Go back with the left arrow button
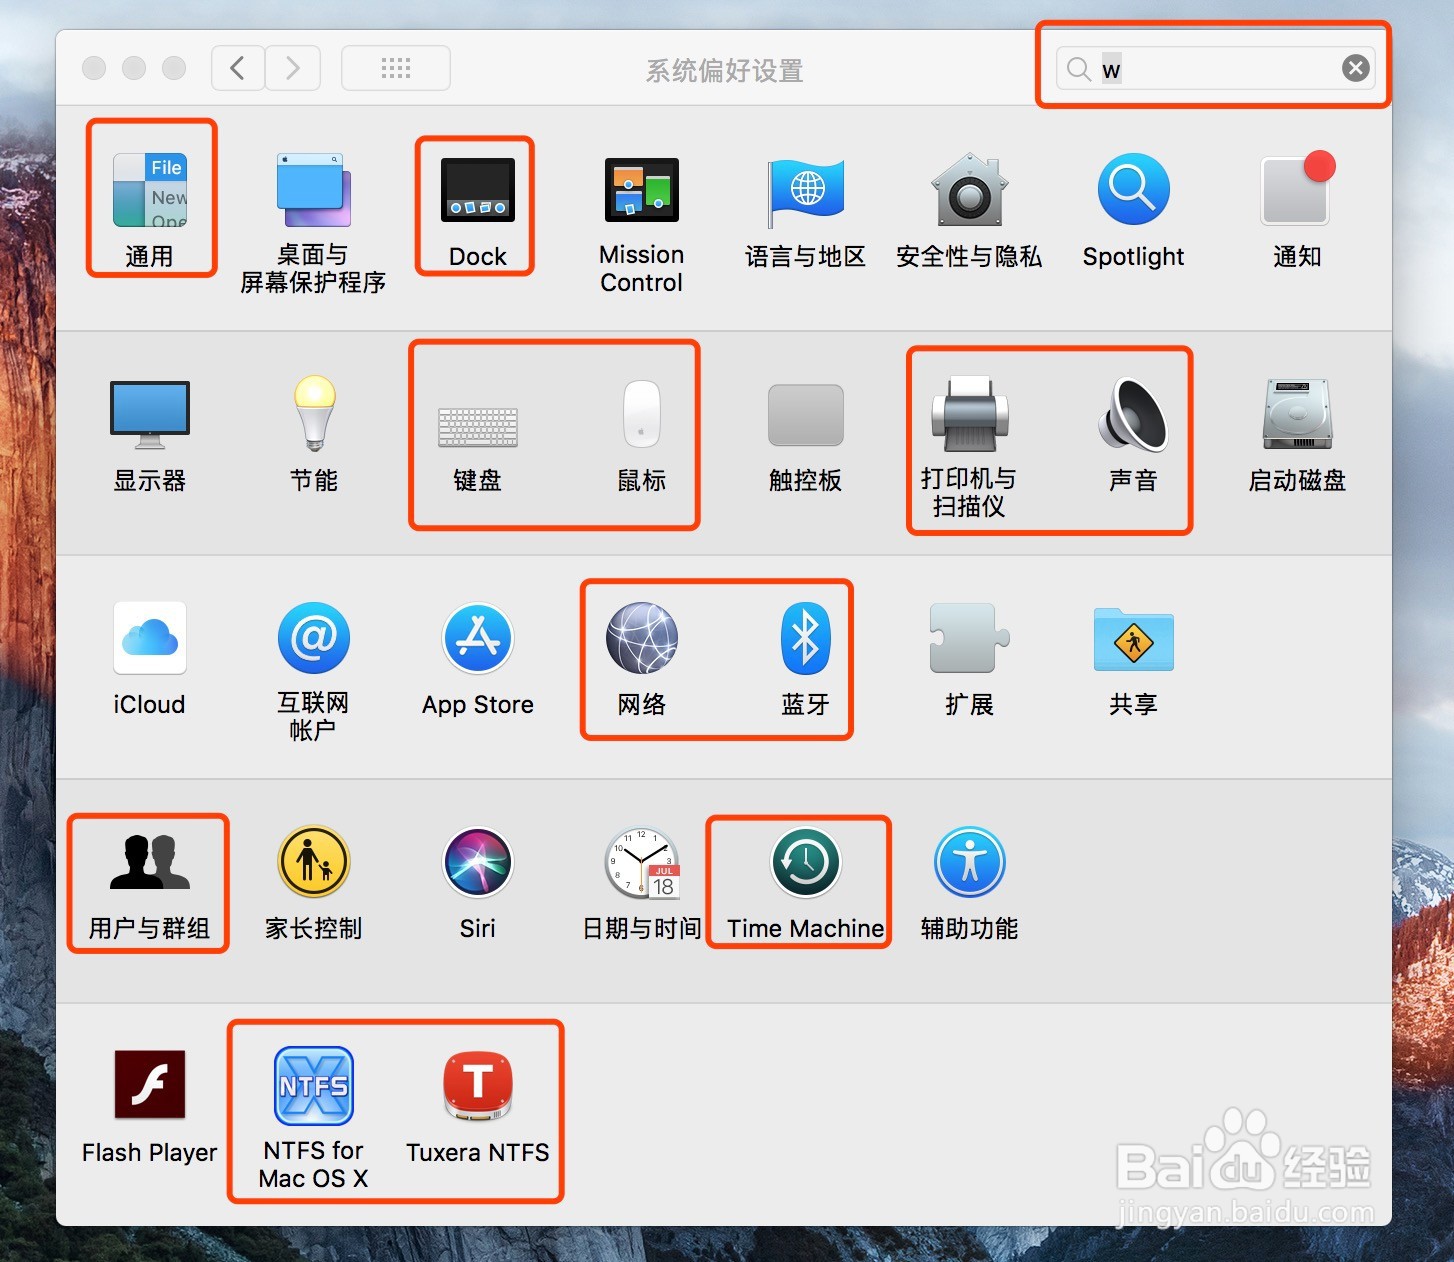The height and width of the screenshot is (1262, 1454). (x=238, y=68)
